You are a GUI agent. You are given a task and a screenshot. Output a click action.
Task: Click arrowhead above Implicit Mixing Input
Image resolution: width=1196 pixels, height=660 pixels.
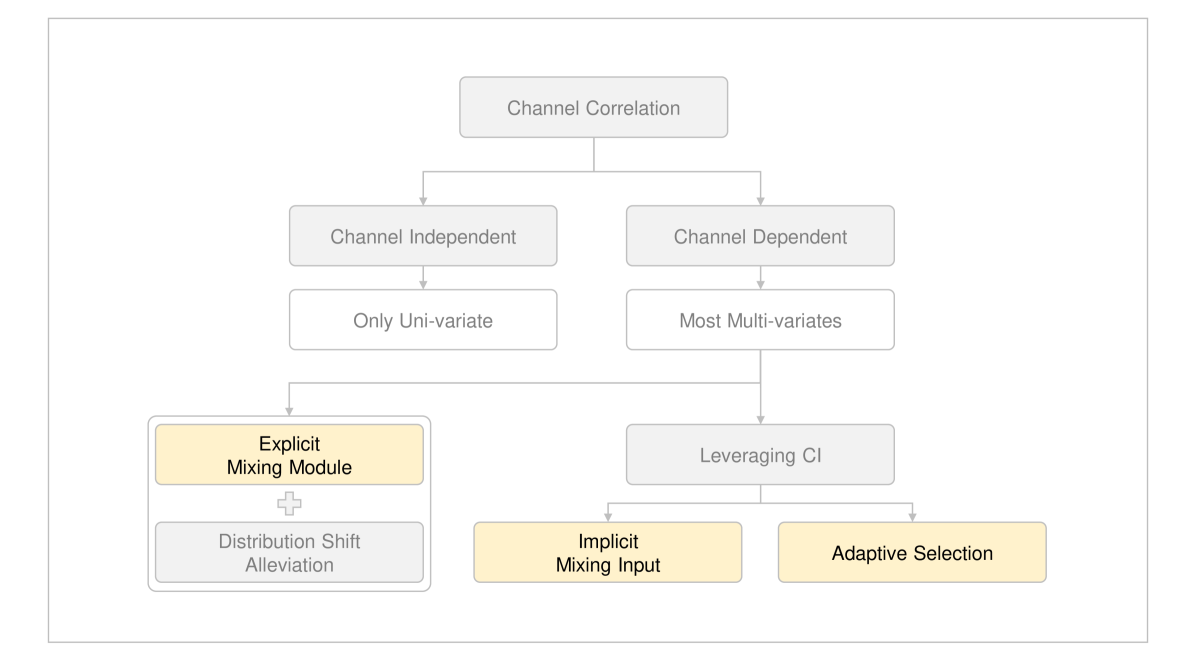click(x=608, y=516)
